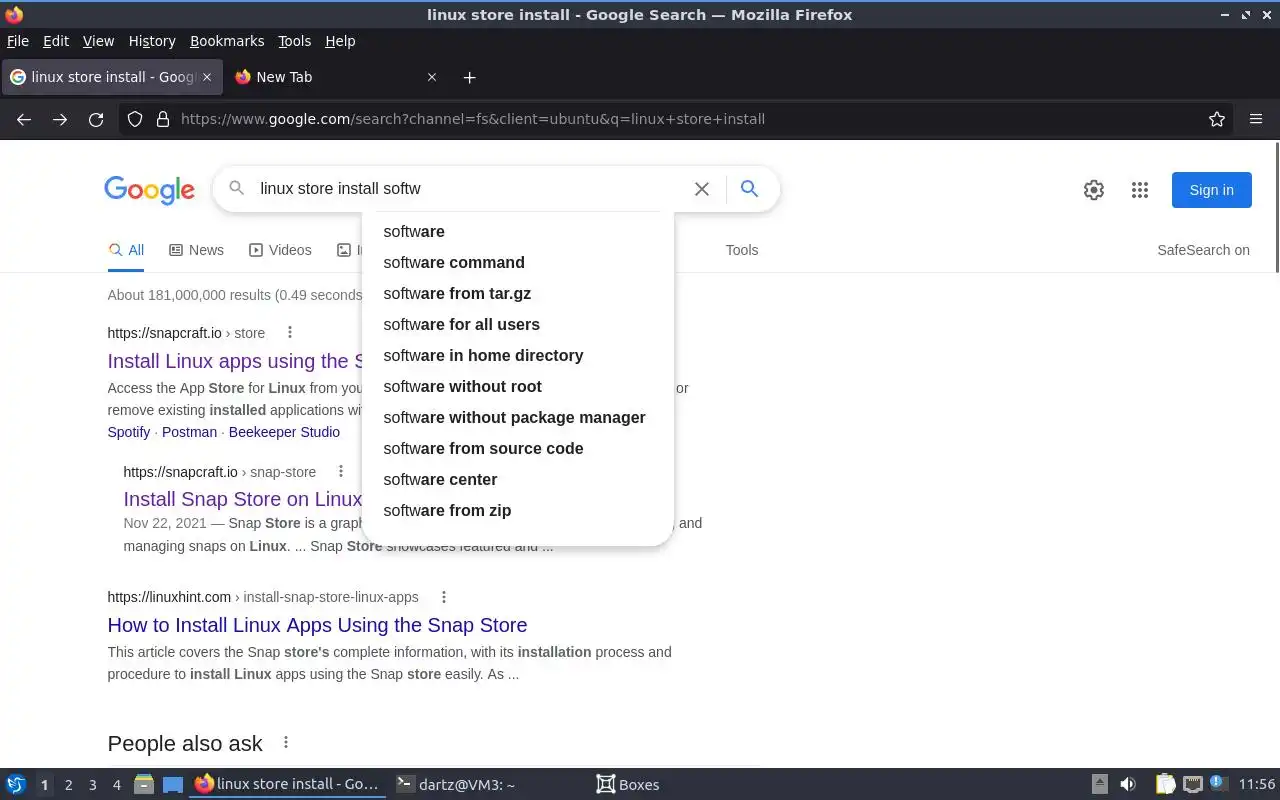Screen dimensions: 1280x800
Task: Choose suggestion "software without package manager"
Action: [518, 417]
